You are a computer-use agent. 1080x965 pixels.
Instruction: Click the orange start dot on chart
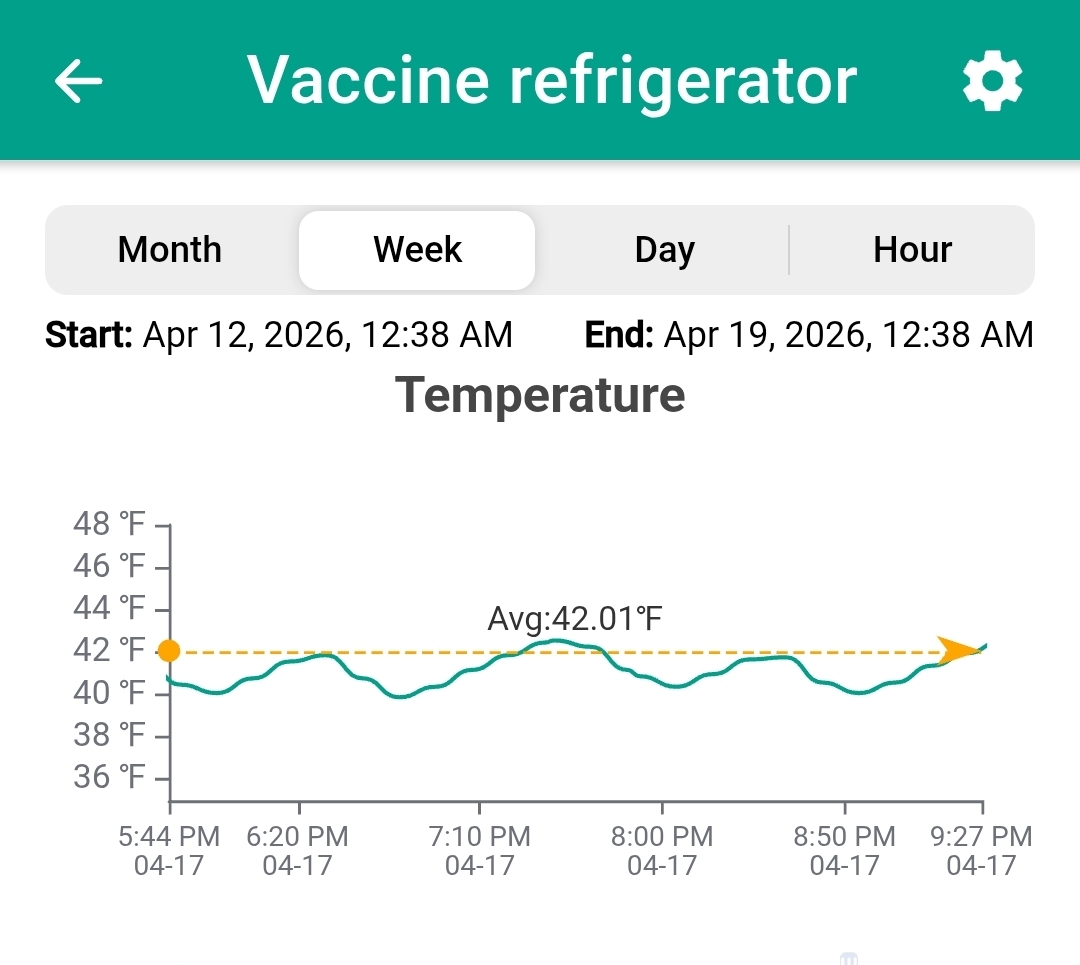coord(169,651)
